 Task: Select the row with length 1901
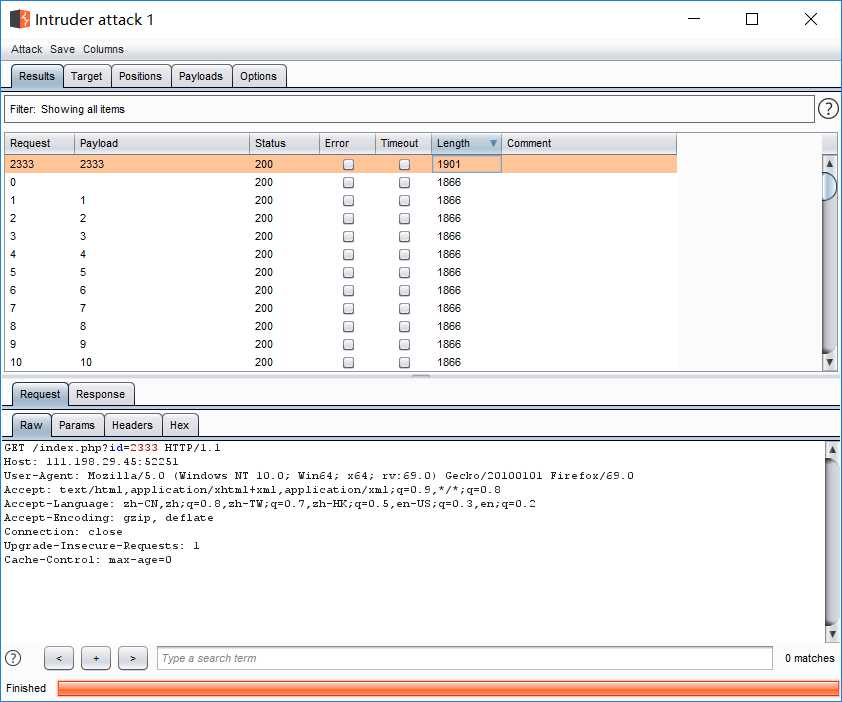tap(340, 164)
